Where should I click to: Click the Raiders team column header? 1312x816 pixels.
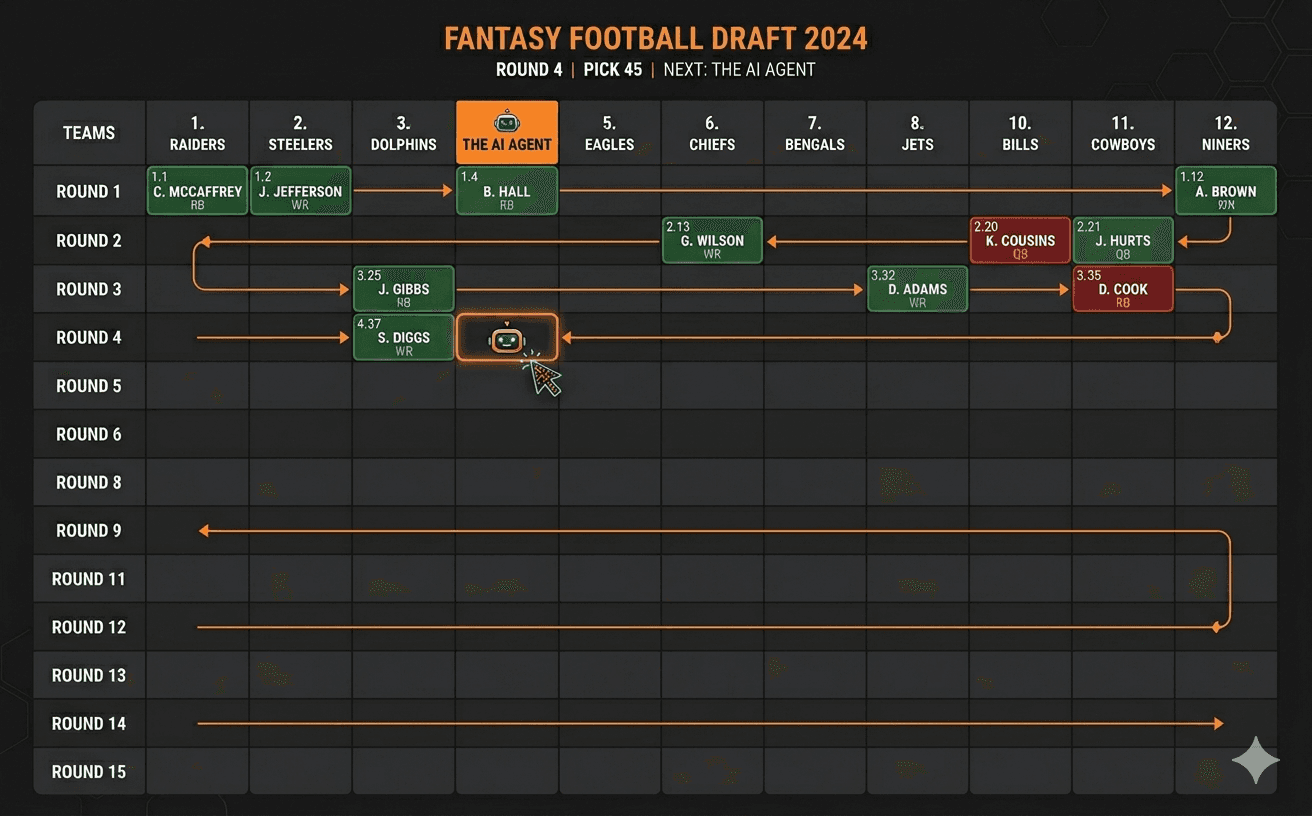click(x=197, y=131)
